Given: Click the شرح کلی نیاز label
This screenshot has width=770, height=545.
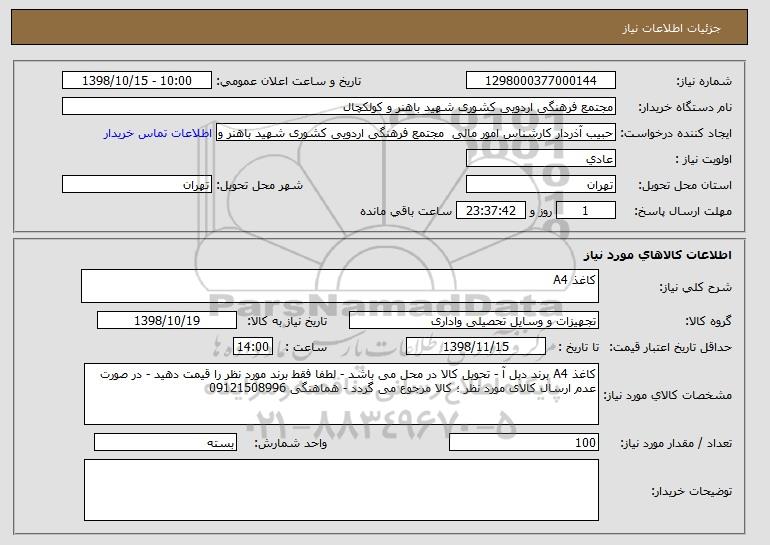Looking at the screenshot, I should coord(695,287).
